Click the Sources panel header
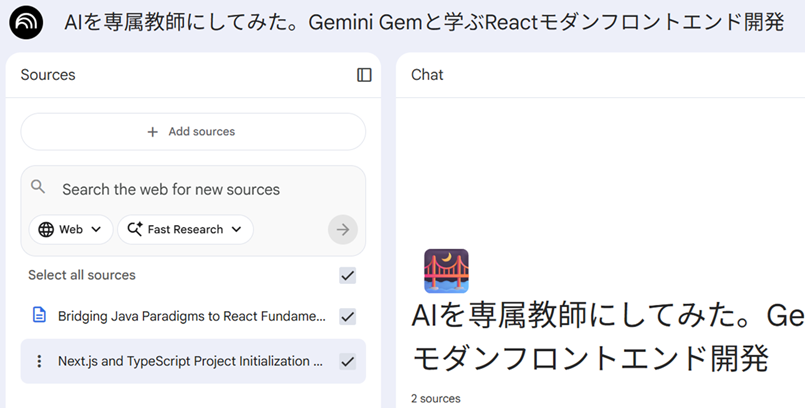This screenshot has height=408, width=805. coord(48,75)
